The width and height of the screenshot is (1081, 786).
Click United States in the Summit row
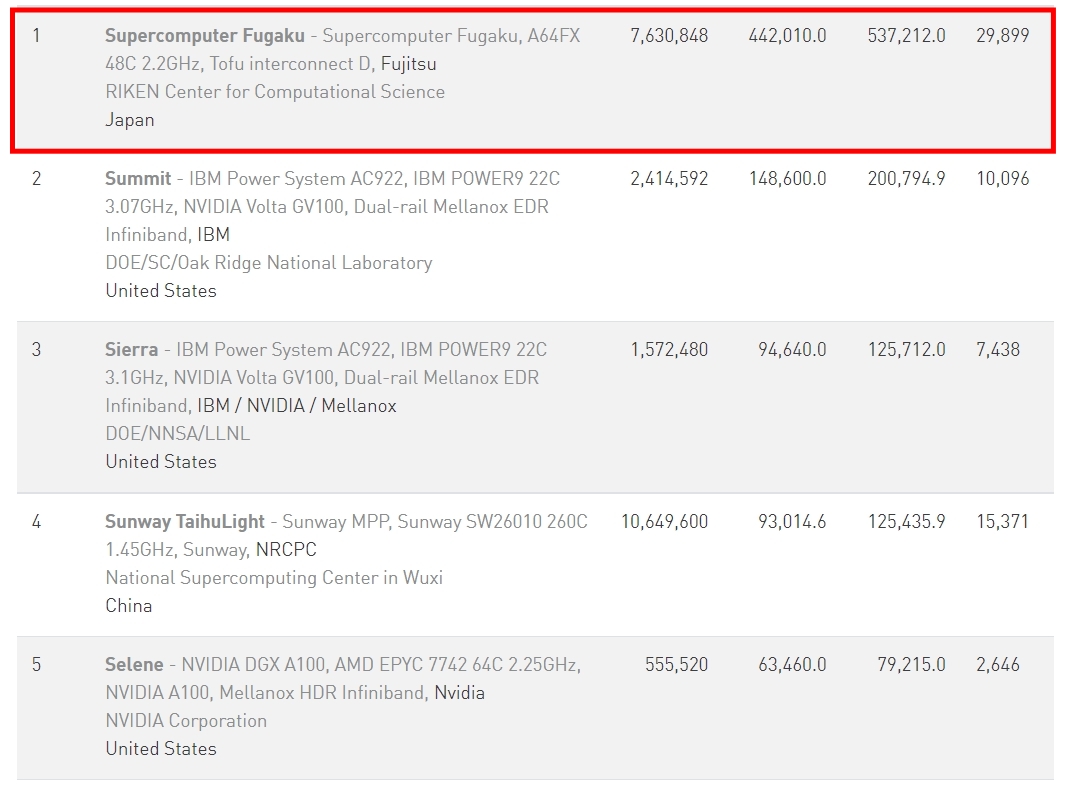pyautogui.click(x=161, y=292)
